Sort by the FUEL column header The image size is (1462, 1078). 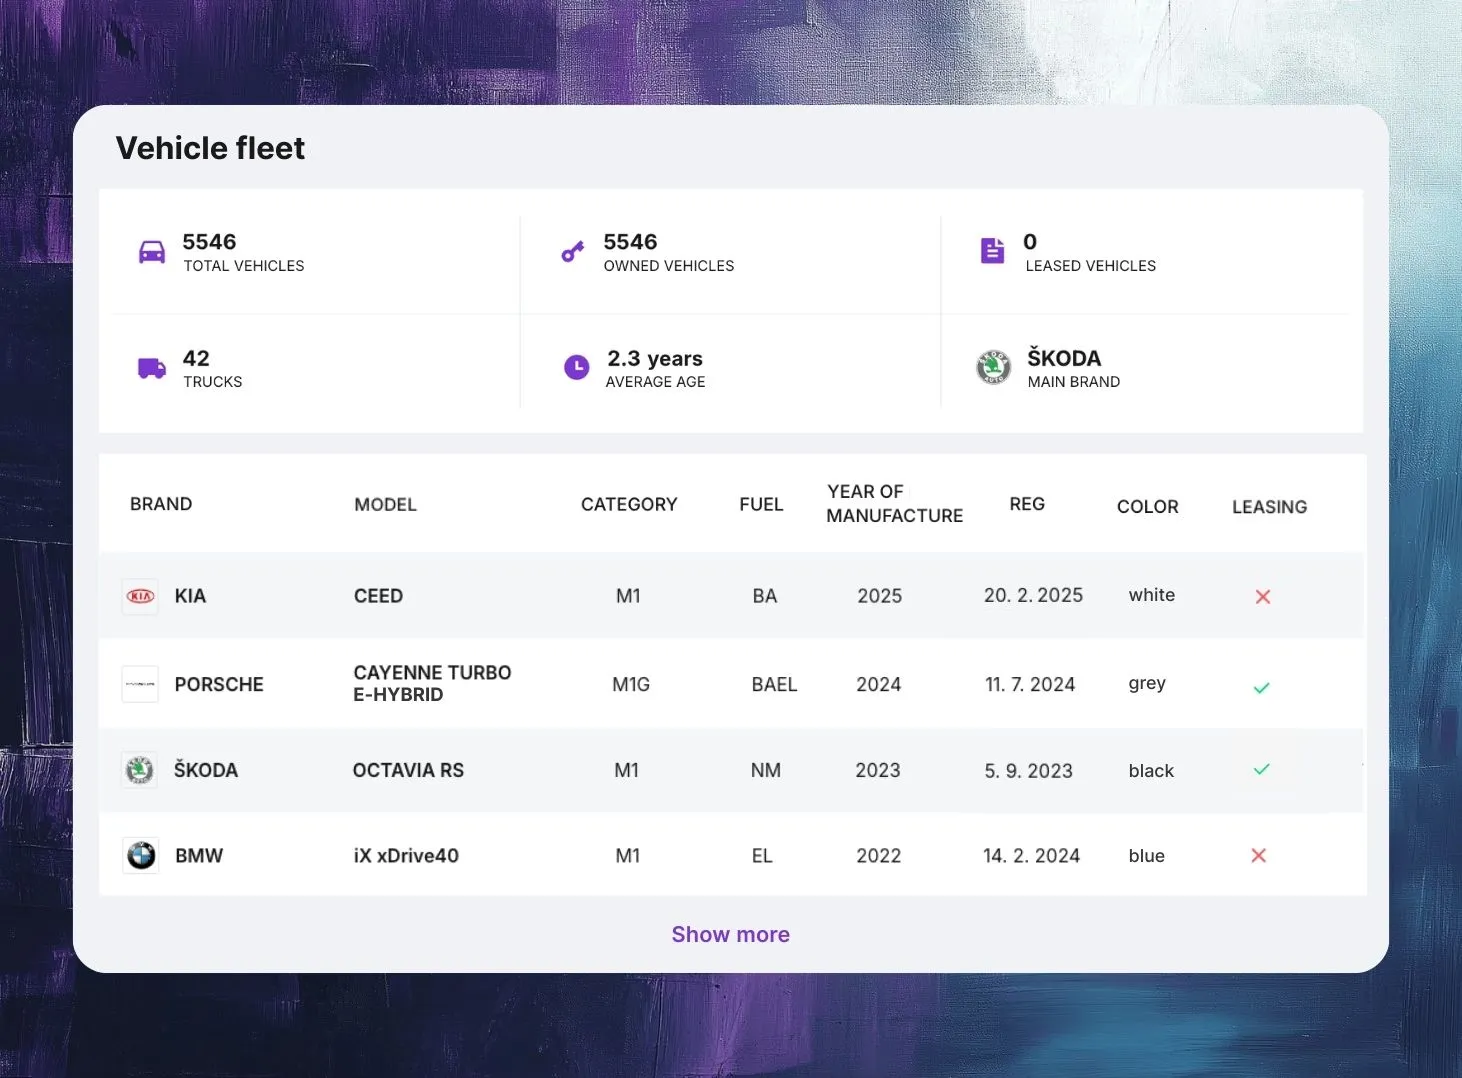[761, 504]
